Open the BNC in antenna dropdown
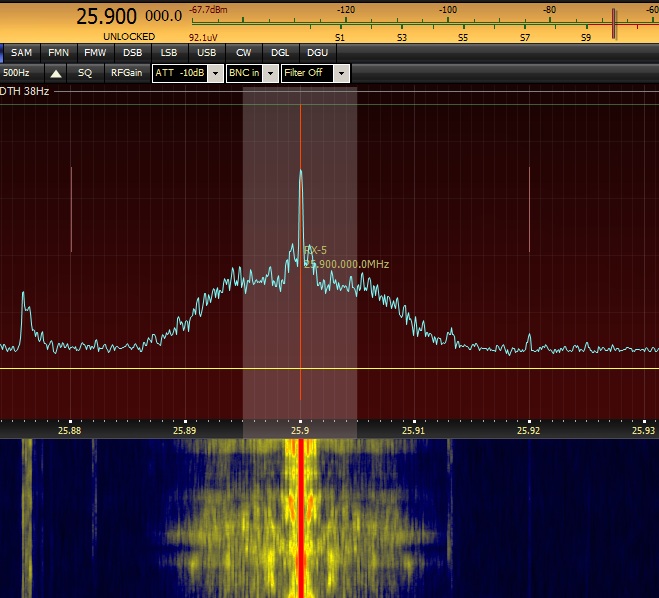Image resolution: width=659 pixels, height=598 pixels. [x=271, y=74]
